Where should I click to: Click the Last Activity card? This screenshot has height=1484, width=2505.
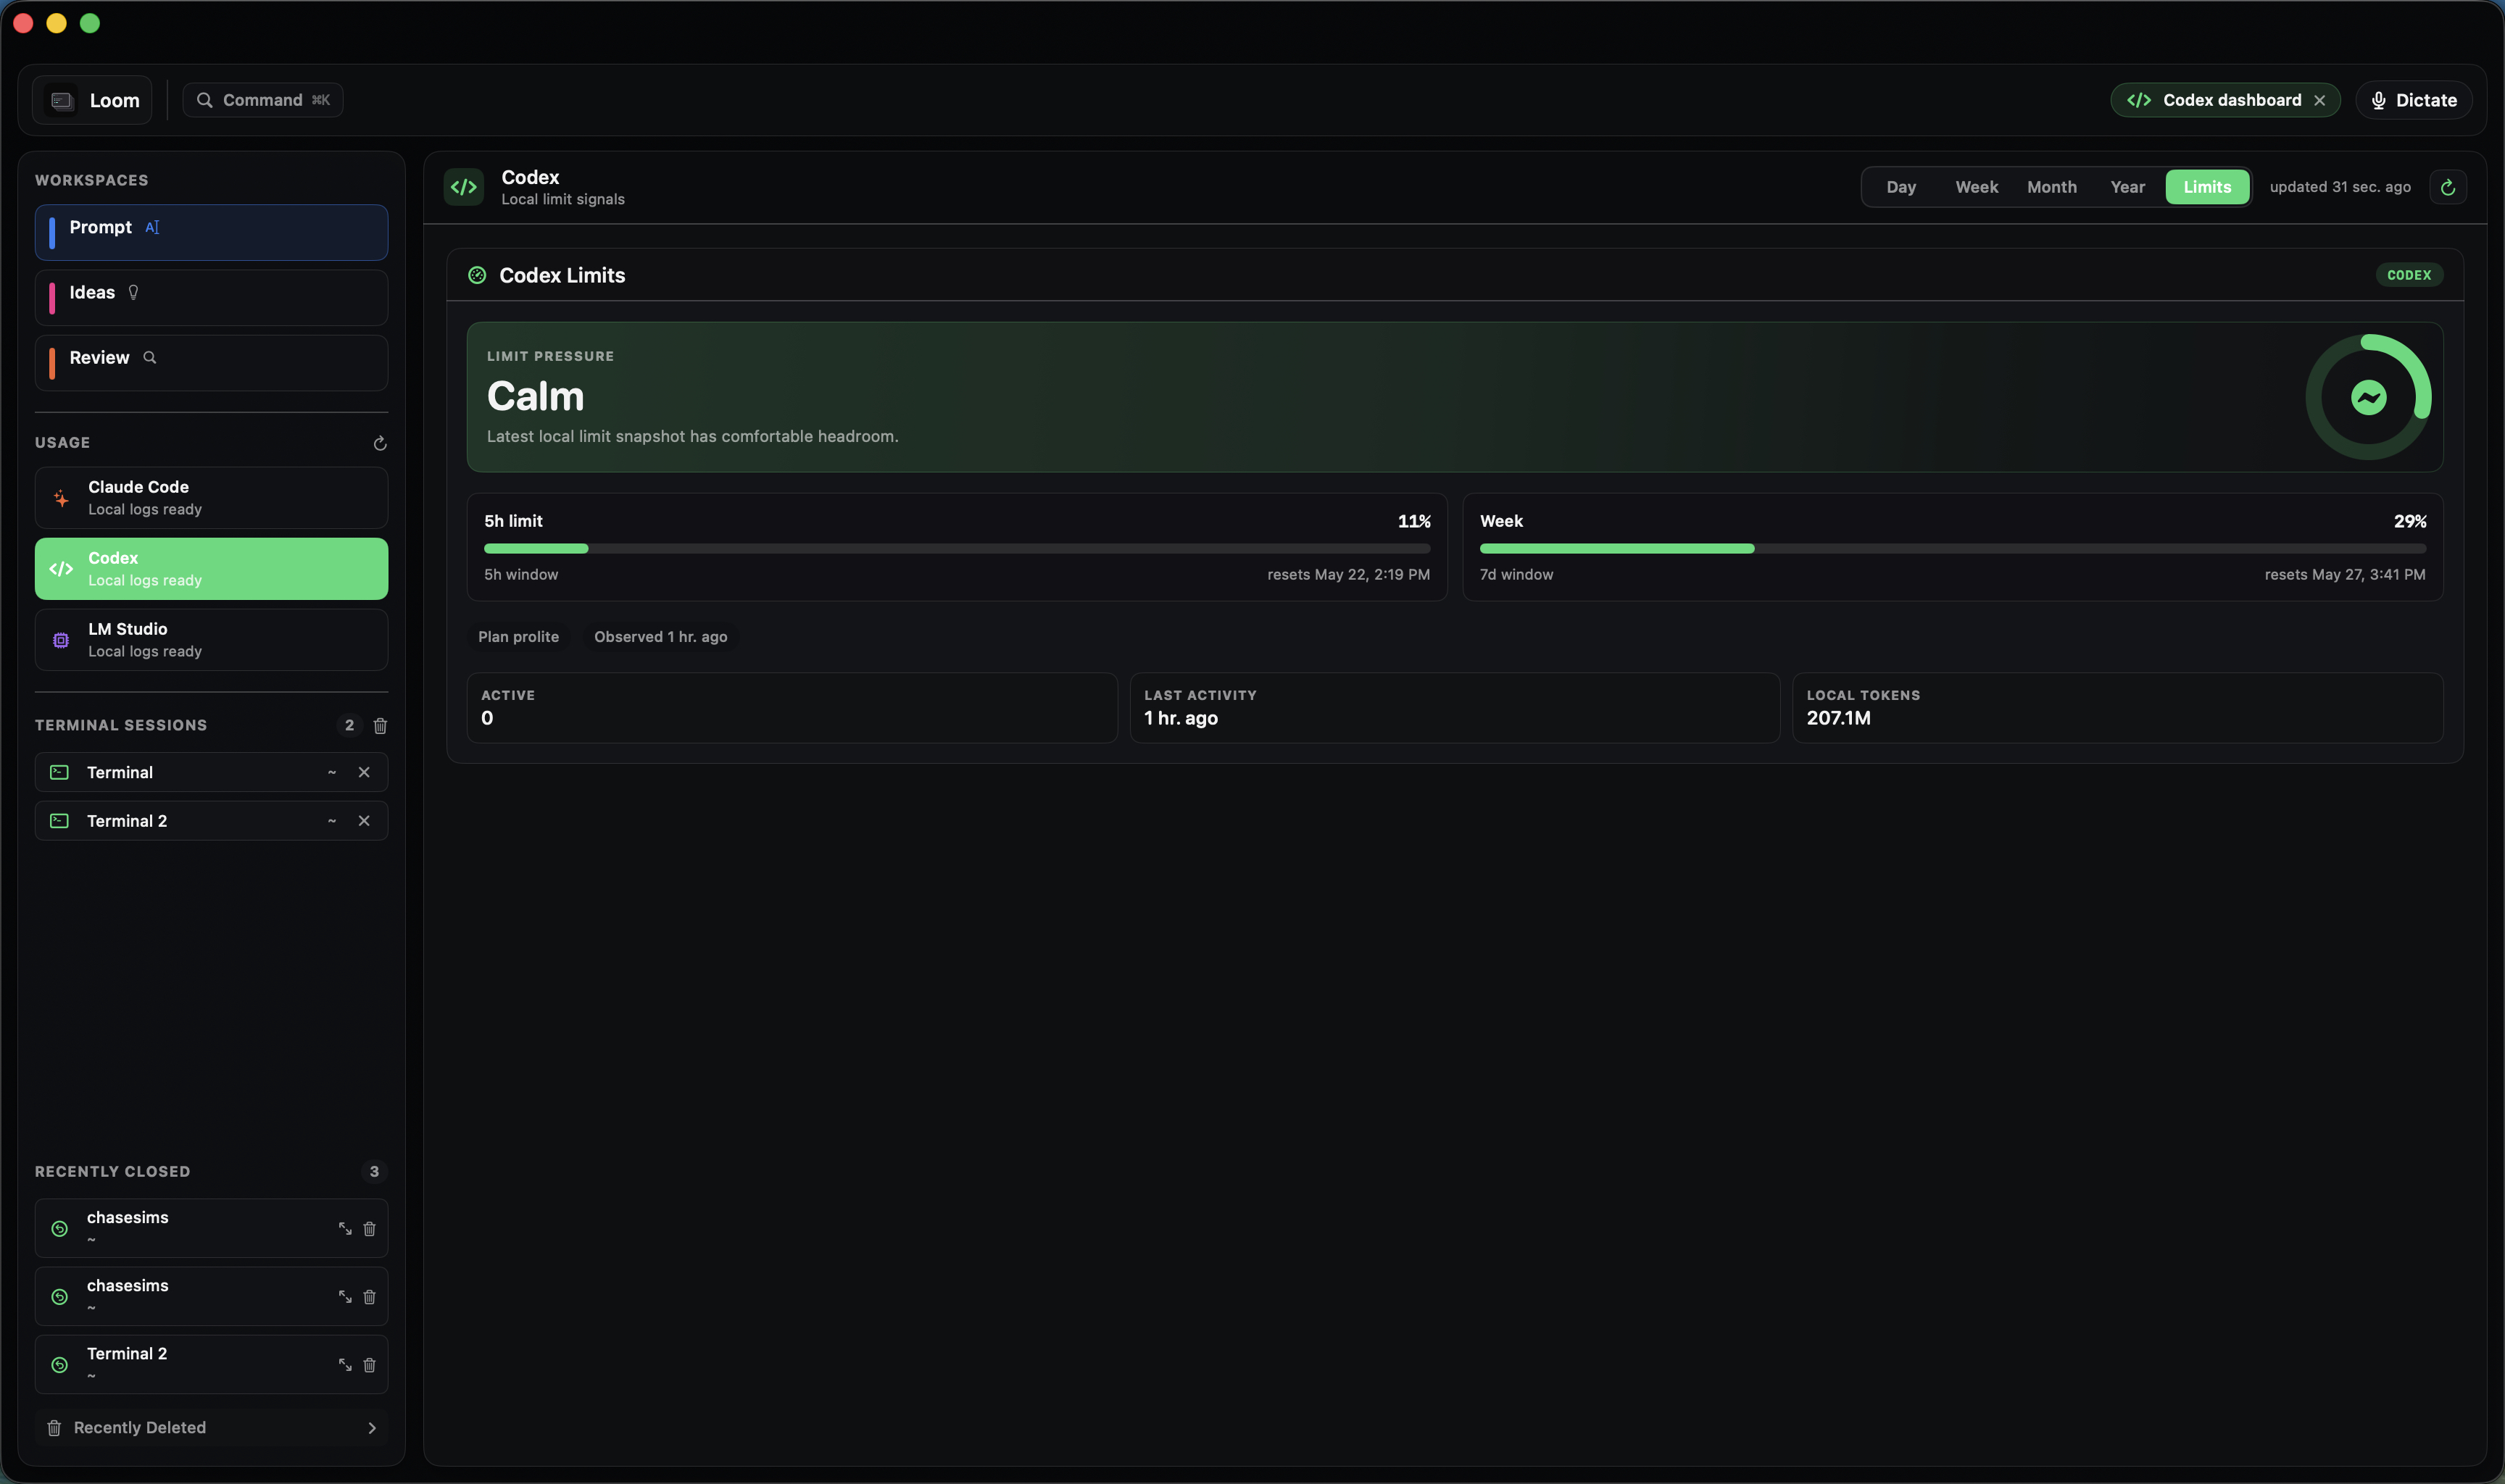click(1455, 707)
